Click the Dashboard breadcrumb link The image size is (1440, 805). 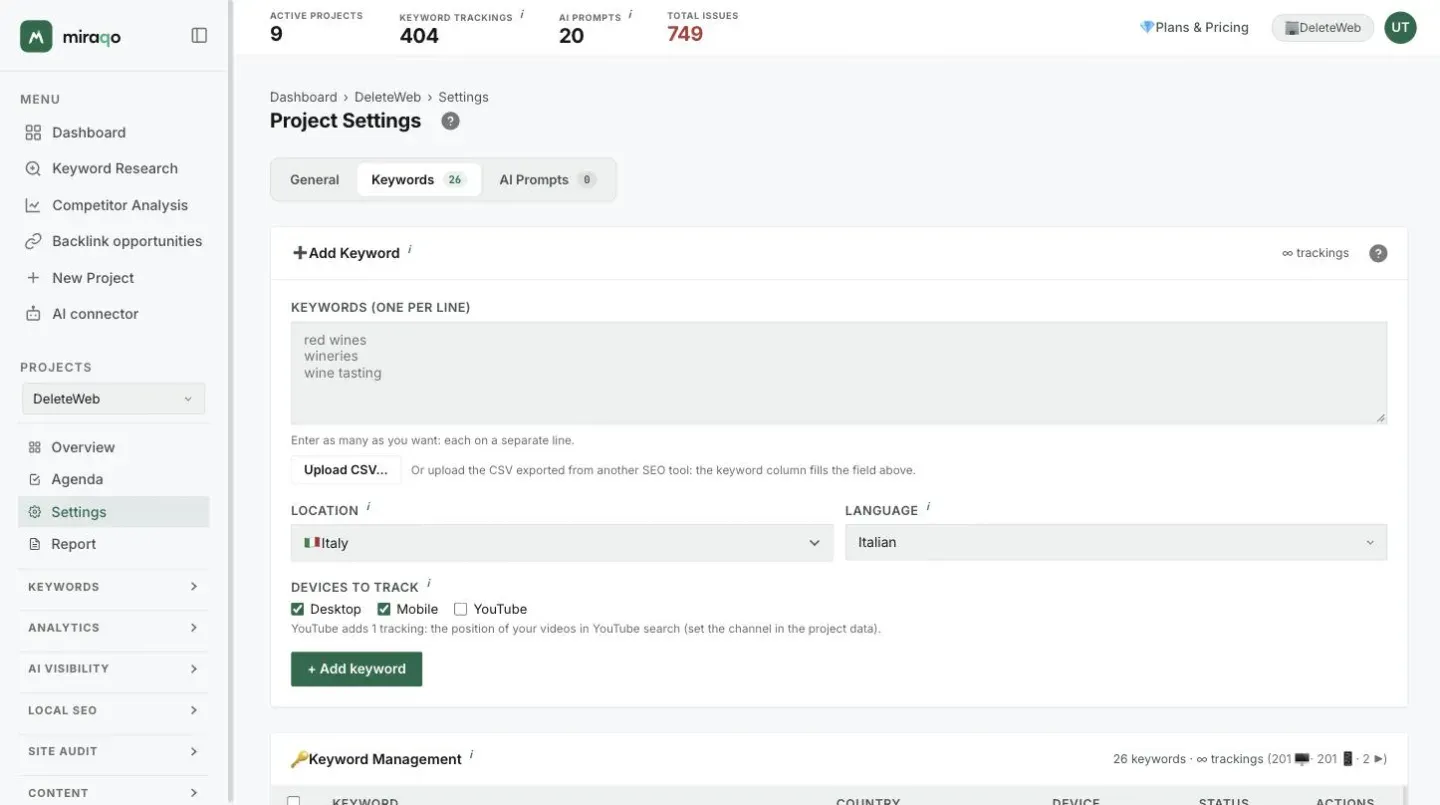pyautogui.click(x=303, y=97)
